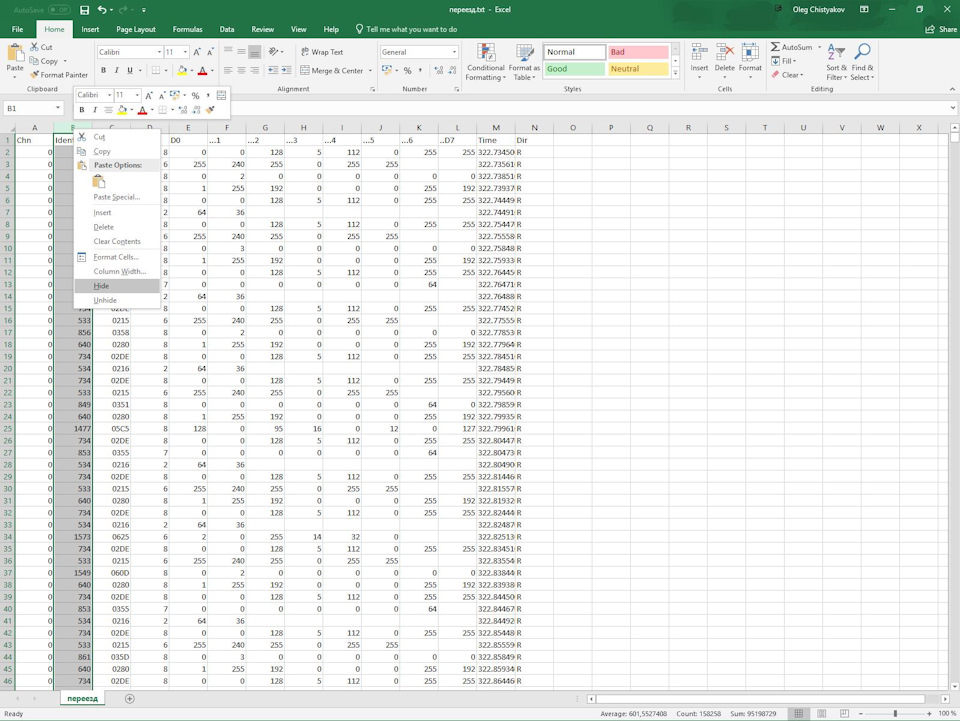The image size is (960, 721).
Task: Add a new sheet with plus button
Action: (129, 698)
